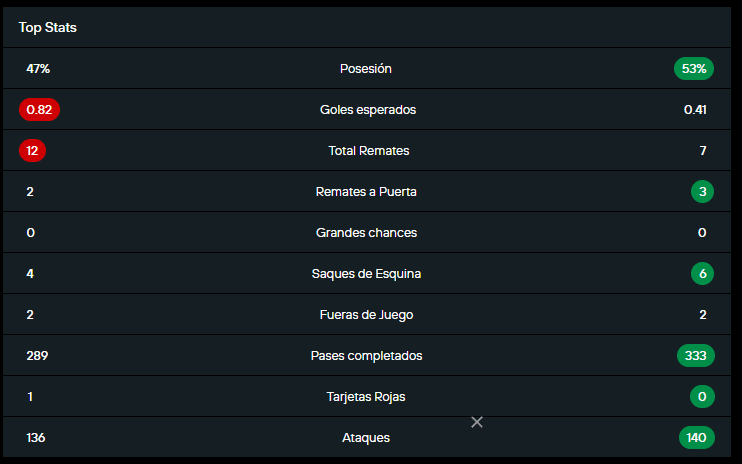Image resolution: width=742 pixels, height=464 pixels.
Task: Select the Tarjetas Rojas label
Action: pos(366,397)
